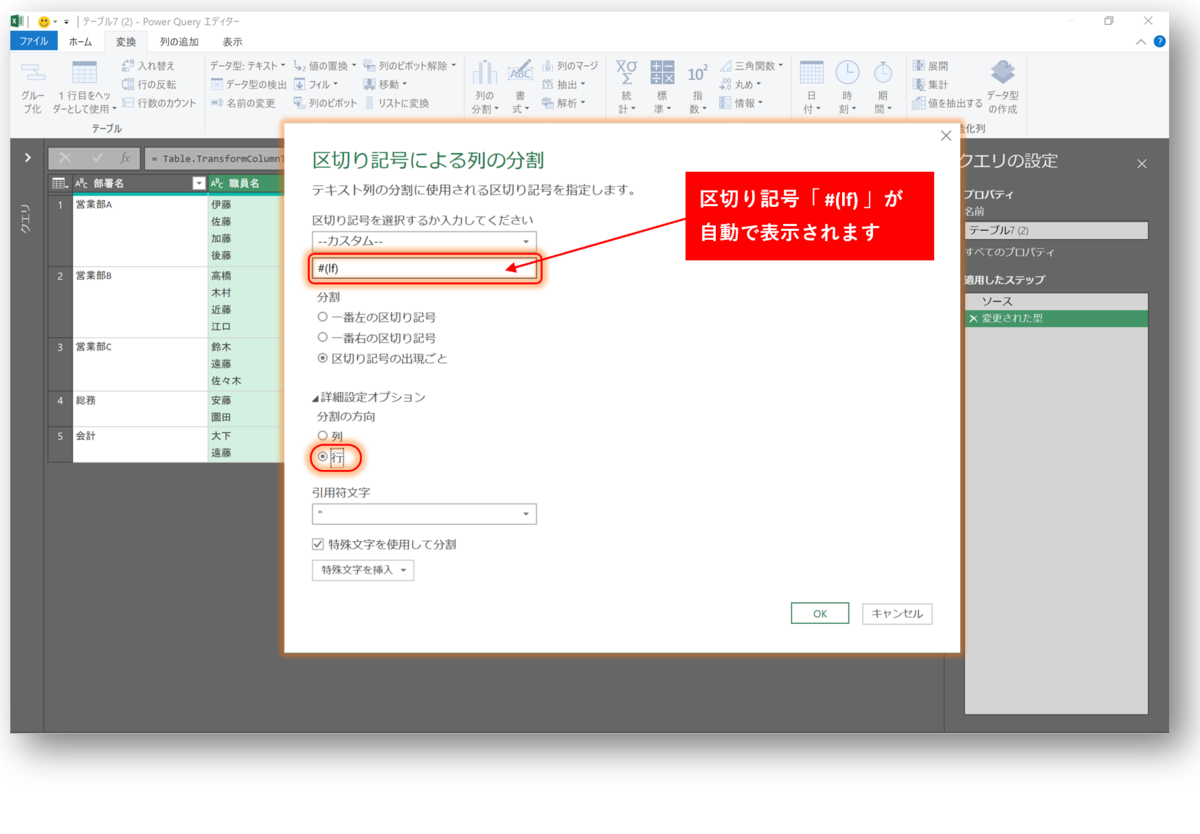
Task: Click the データ型の作成 icon
Action: point(1002,73)
